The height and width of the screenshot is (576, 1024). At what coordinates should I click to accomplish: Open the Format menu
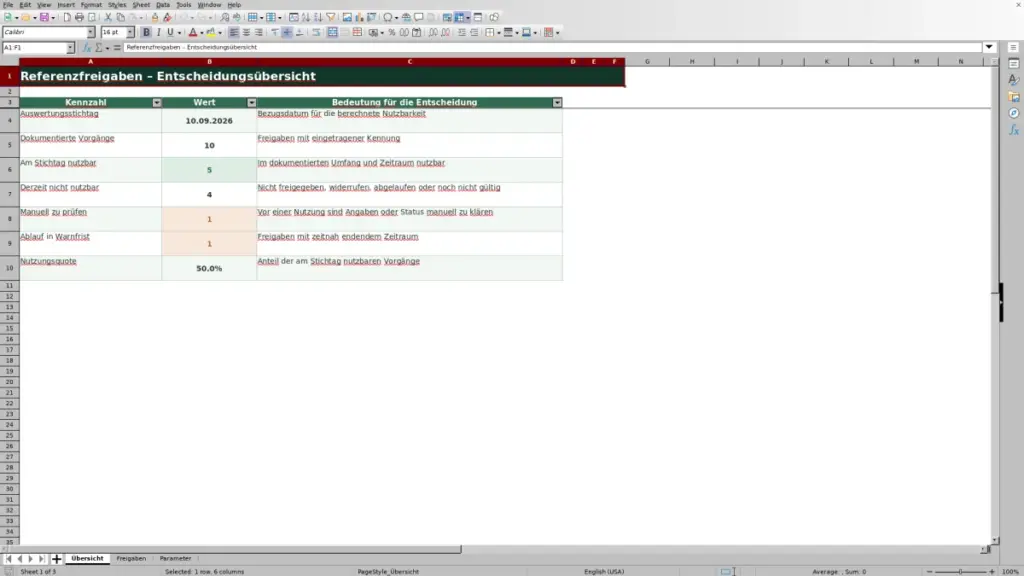tap(91, 5)
